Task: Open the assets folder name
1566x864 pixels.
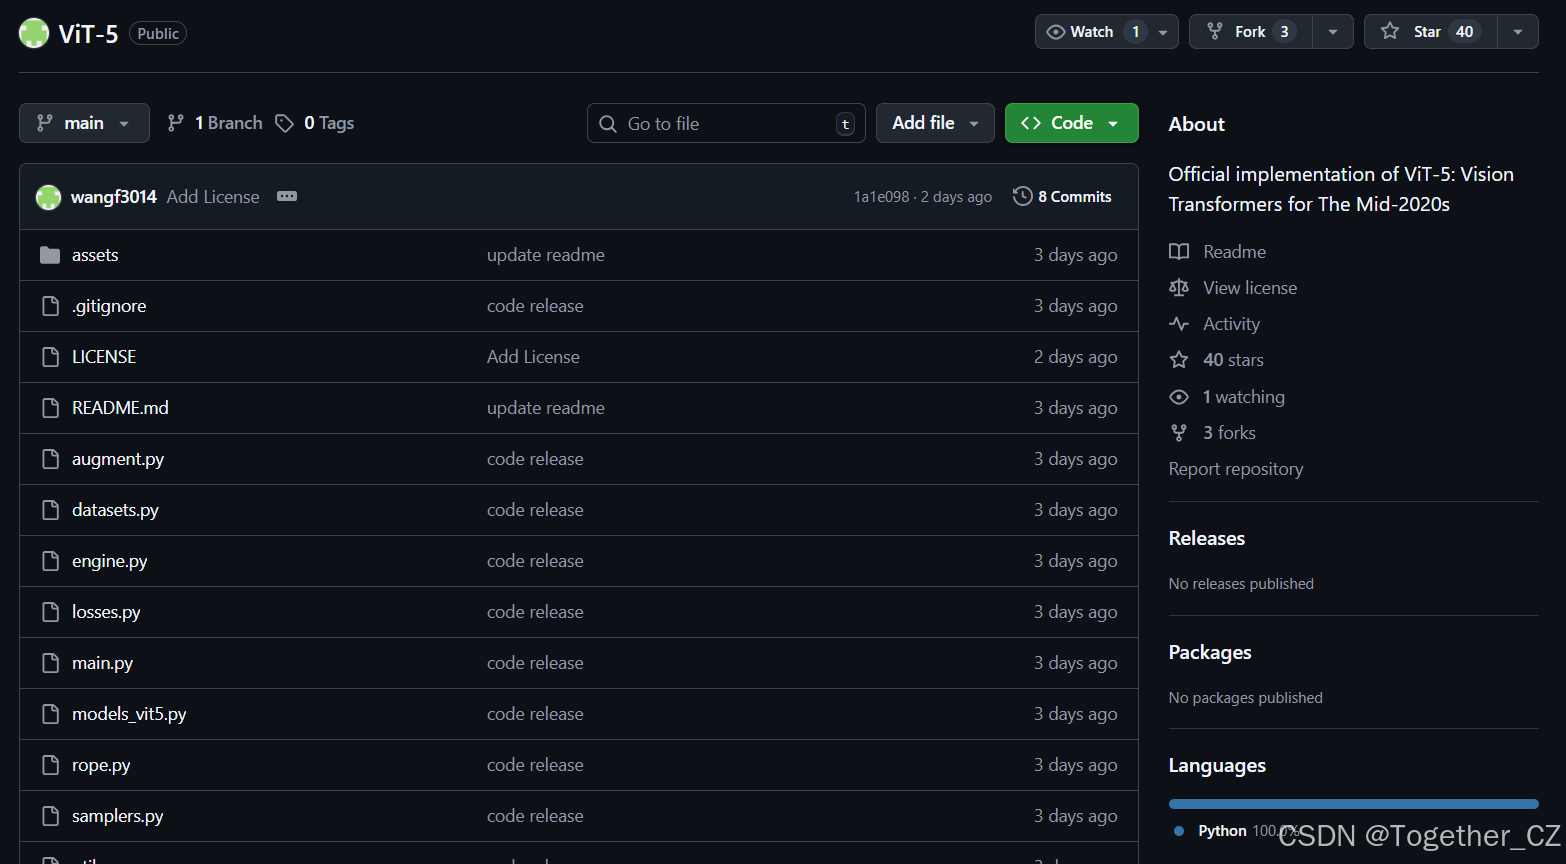Action: point(95,255)
